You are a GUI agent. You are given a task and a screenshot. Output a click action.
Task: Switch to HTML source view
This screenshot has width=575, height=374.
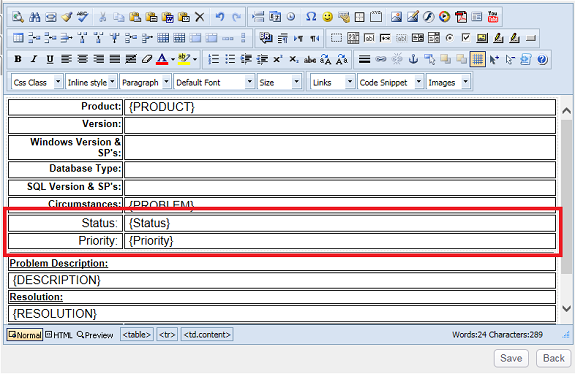59,335
